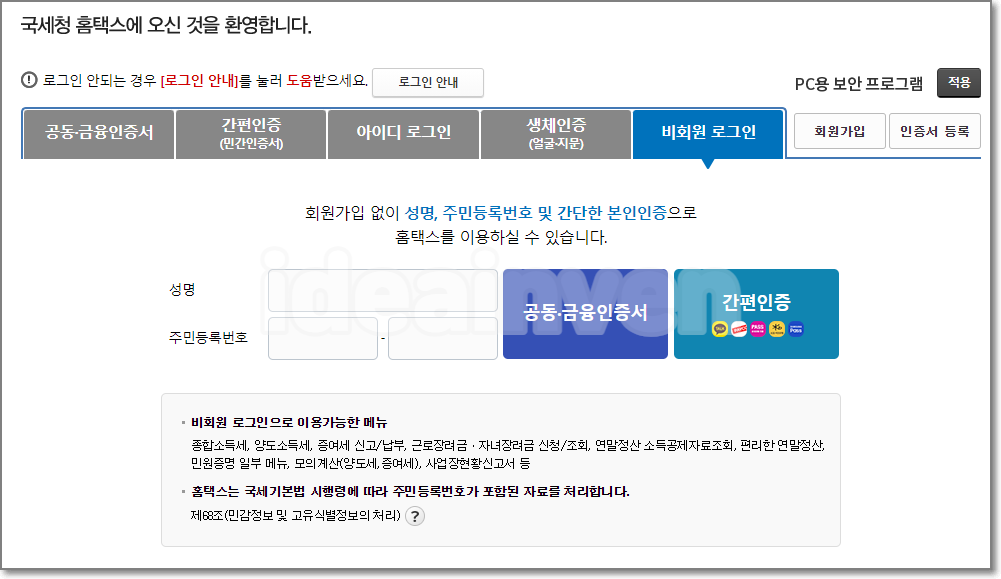Select the 생체인증 (얼굴·지문) tab

click(555, 132)
